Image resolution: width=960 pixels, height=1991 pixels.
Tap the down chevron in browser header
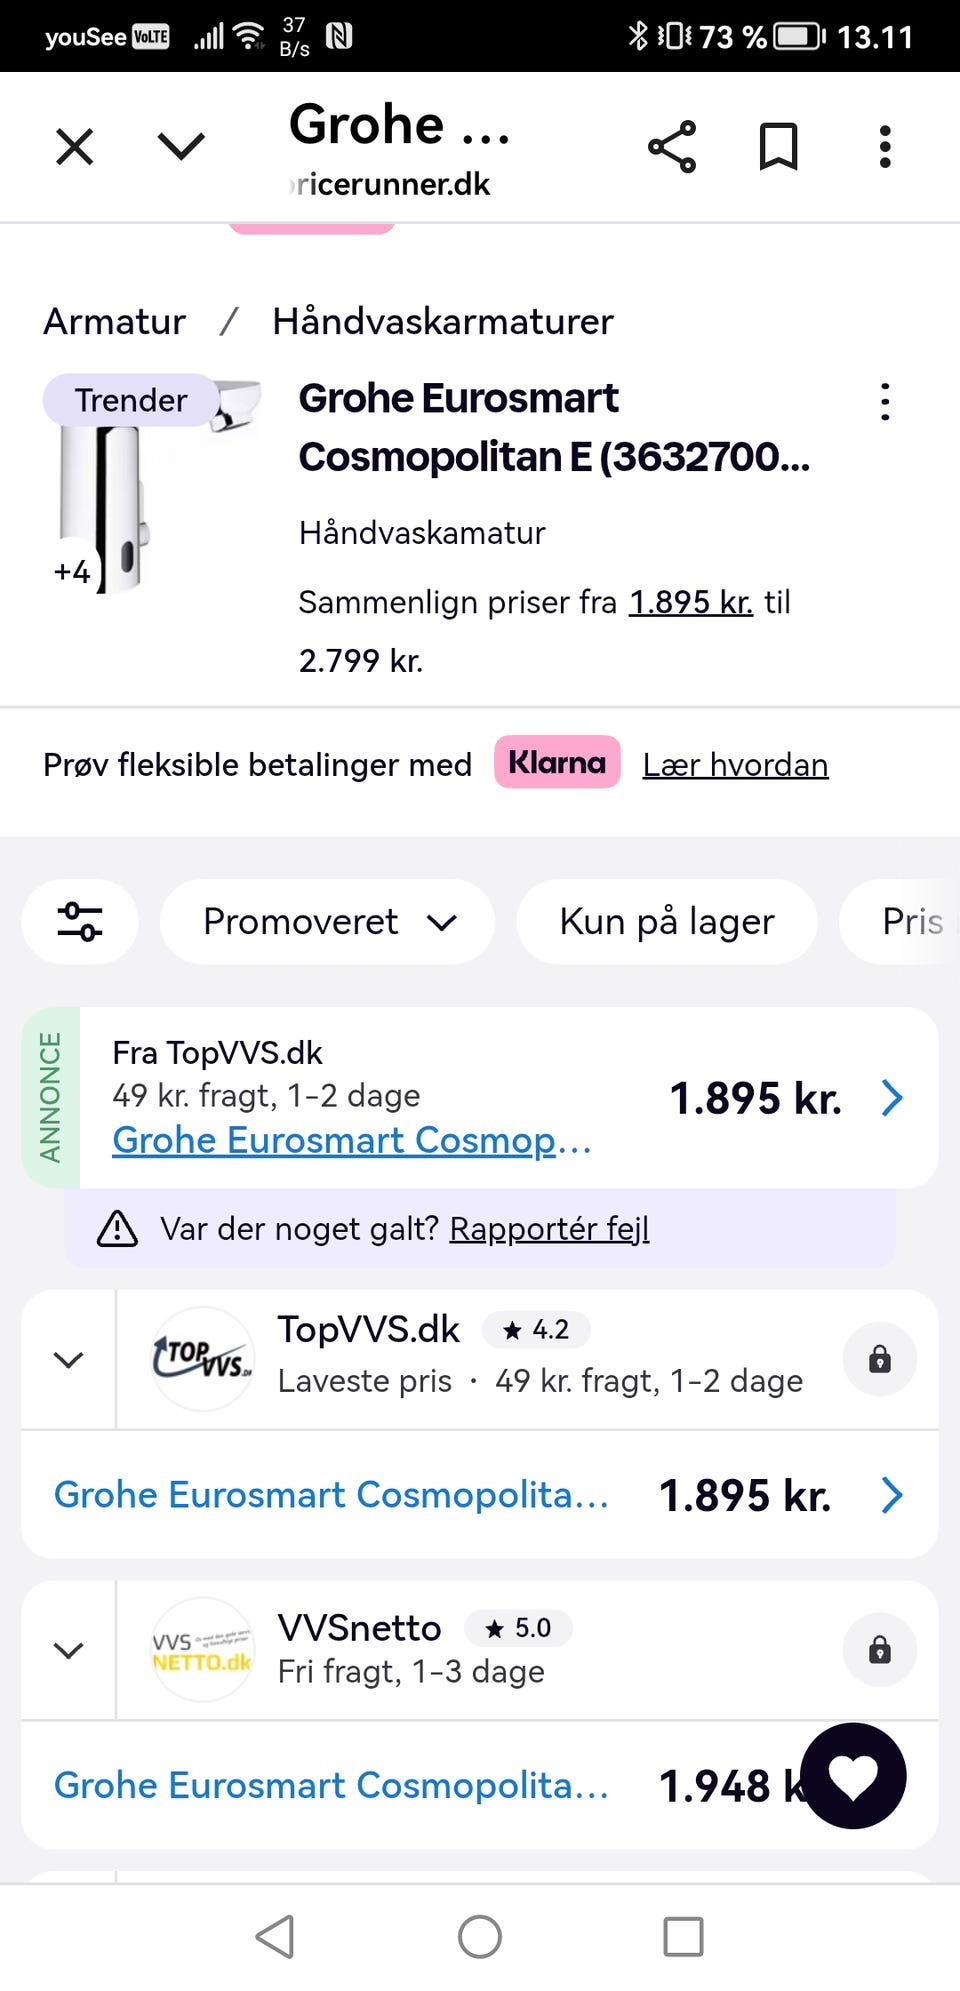[181, 147]
